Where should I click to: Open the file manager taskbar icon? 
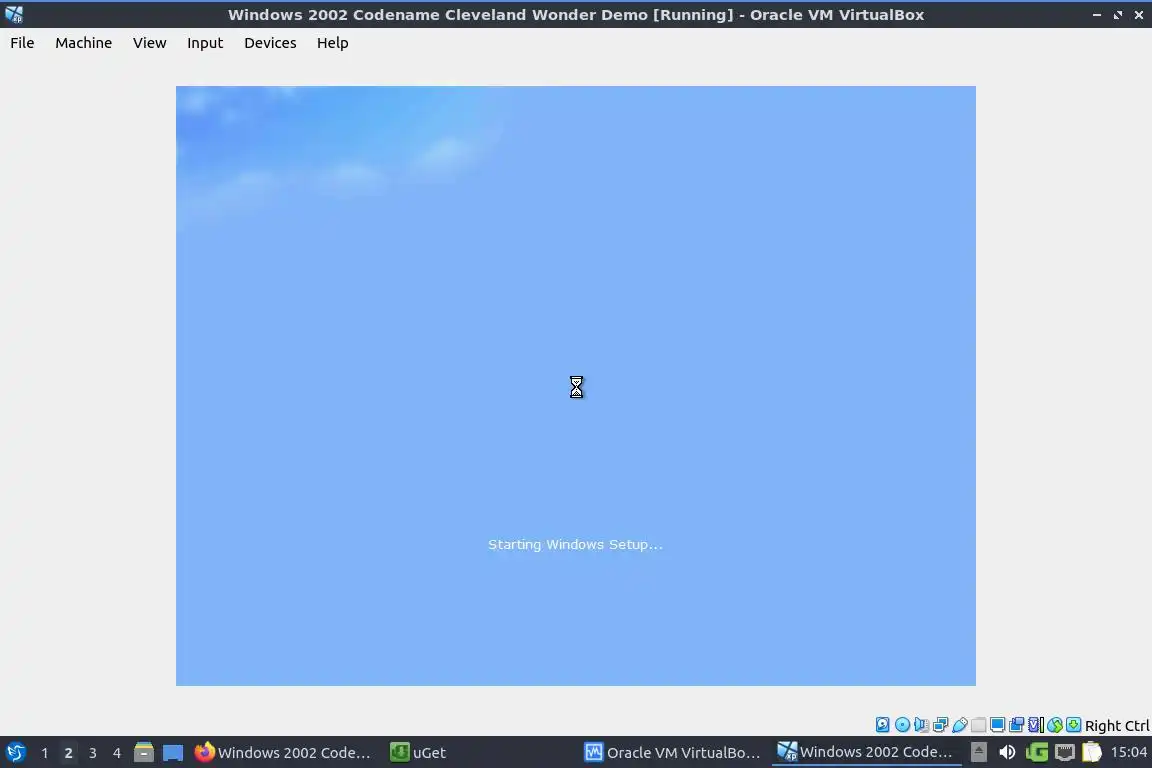(144, 753)
